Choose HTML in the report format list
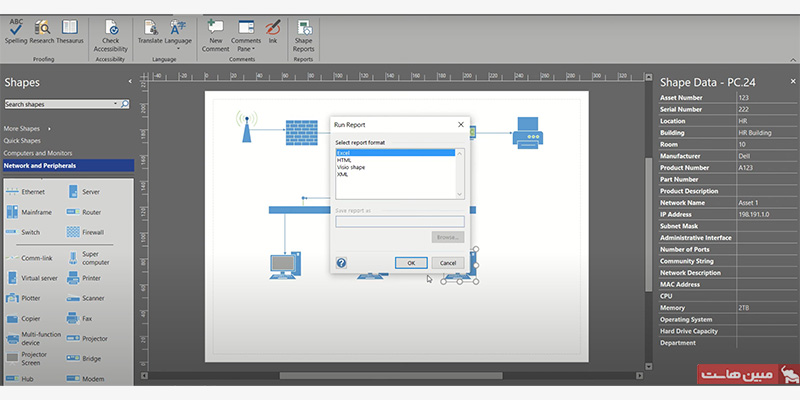 coord(344,160)
